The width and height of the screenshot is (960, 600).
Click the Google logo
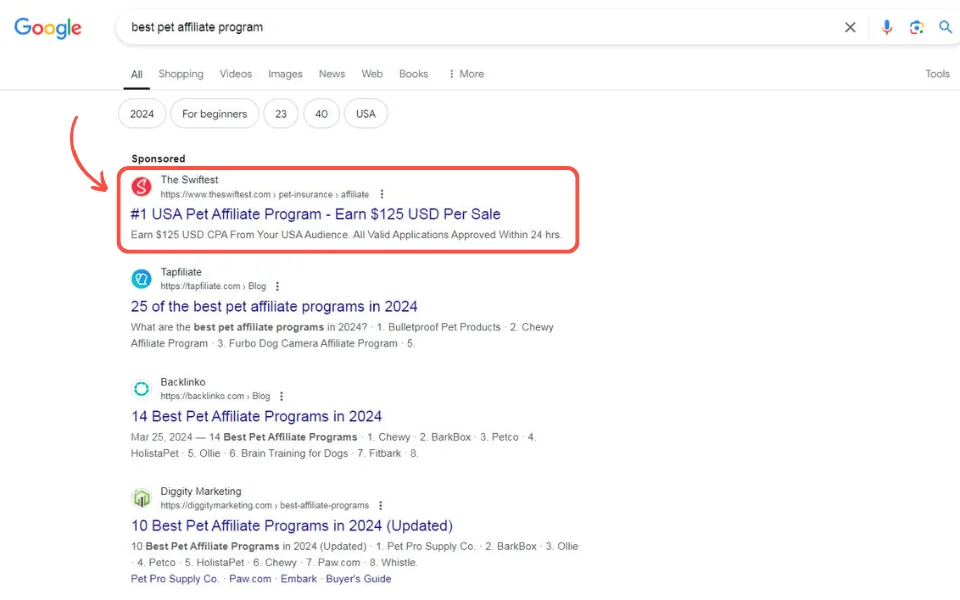click(x=48, y=28)
